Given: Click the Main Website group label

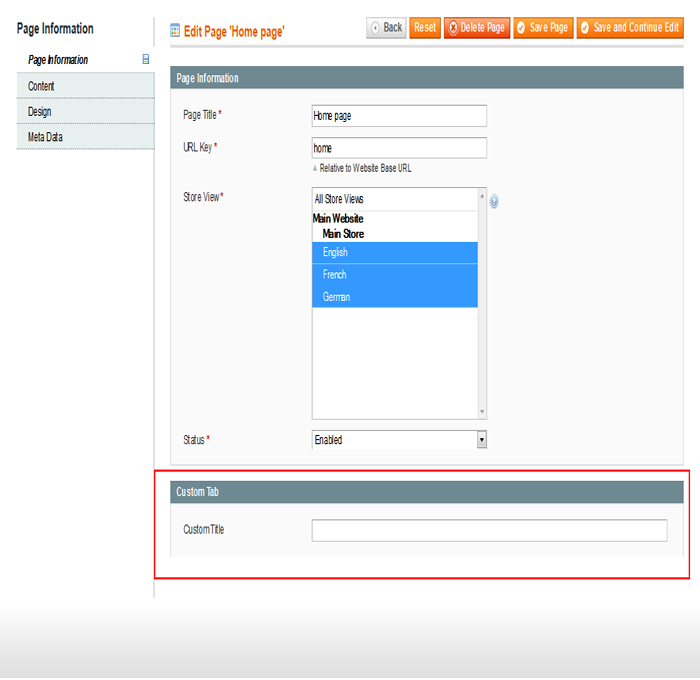Looking at the screenshot, I should [x=338, y=218].
